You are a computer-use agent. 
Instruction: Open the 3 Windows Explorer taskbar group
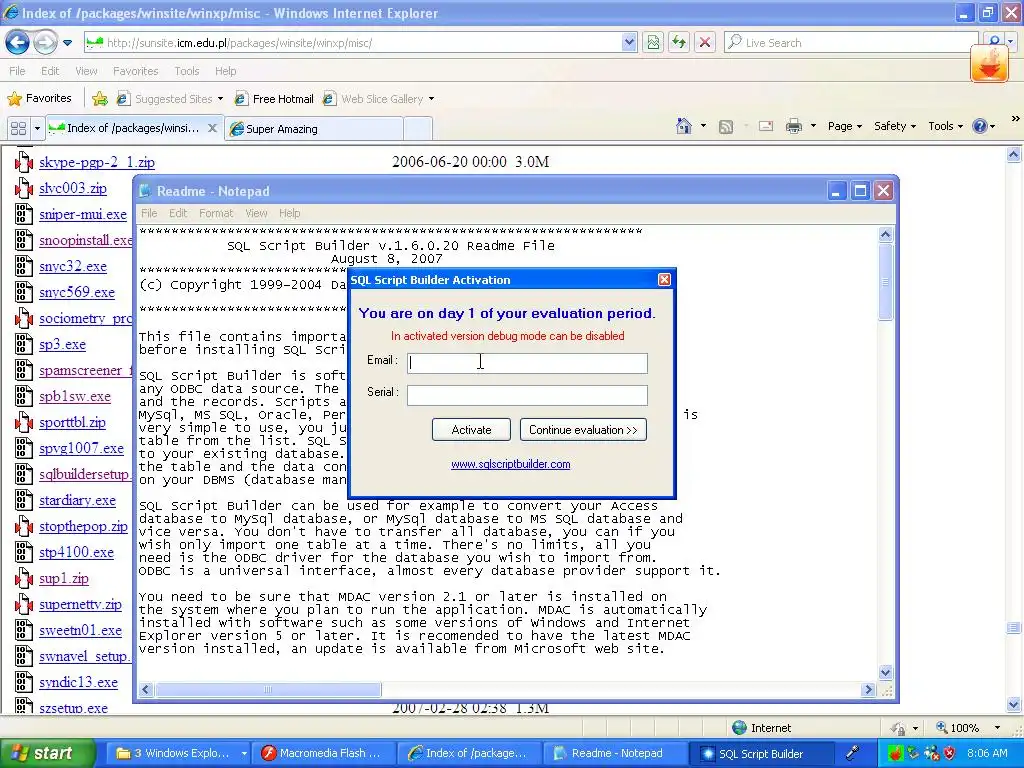click(x=178, y=753)
